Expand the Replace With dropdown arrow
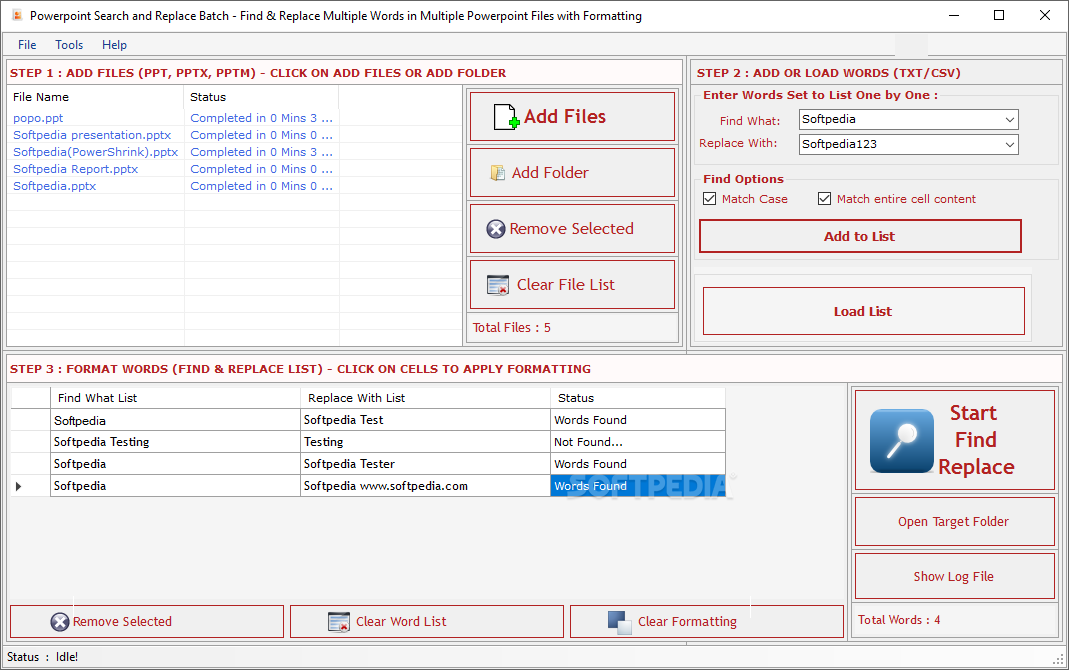This screenshot has height=670, width=1069. pos(1010,144)
